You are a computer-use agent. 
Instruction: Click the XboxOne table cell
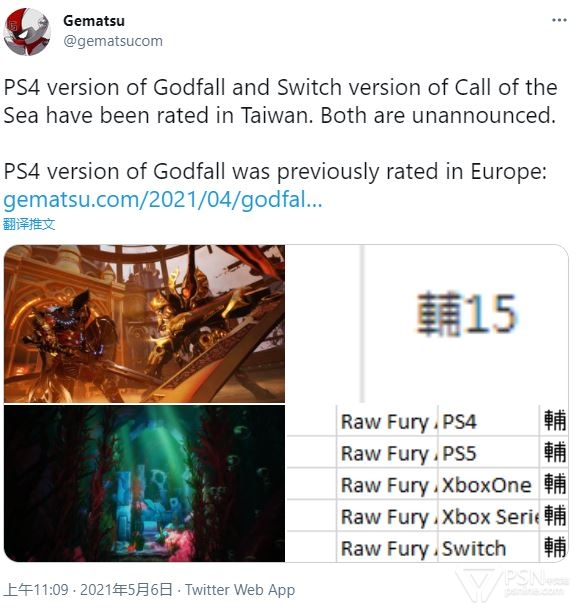488,485
